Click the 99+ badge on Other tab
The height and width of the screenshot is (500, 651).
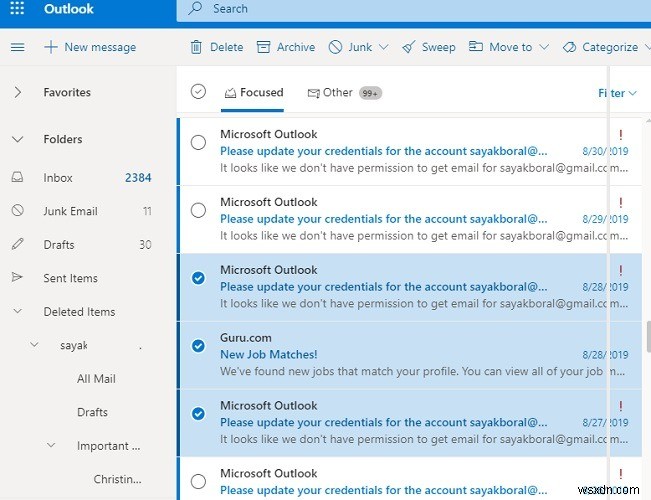pos(370,93)
